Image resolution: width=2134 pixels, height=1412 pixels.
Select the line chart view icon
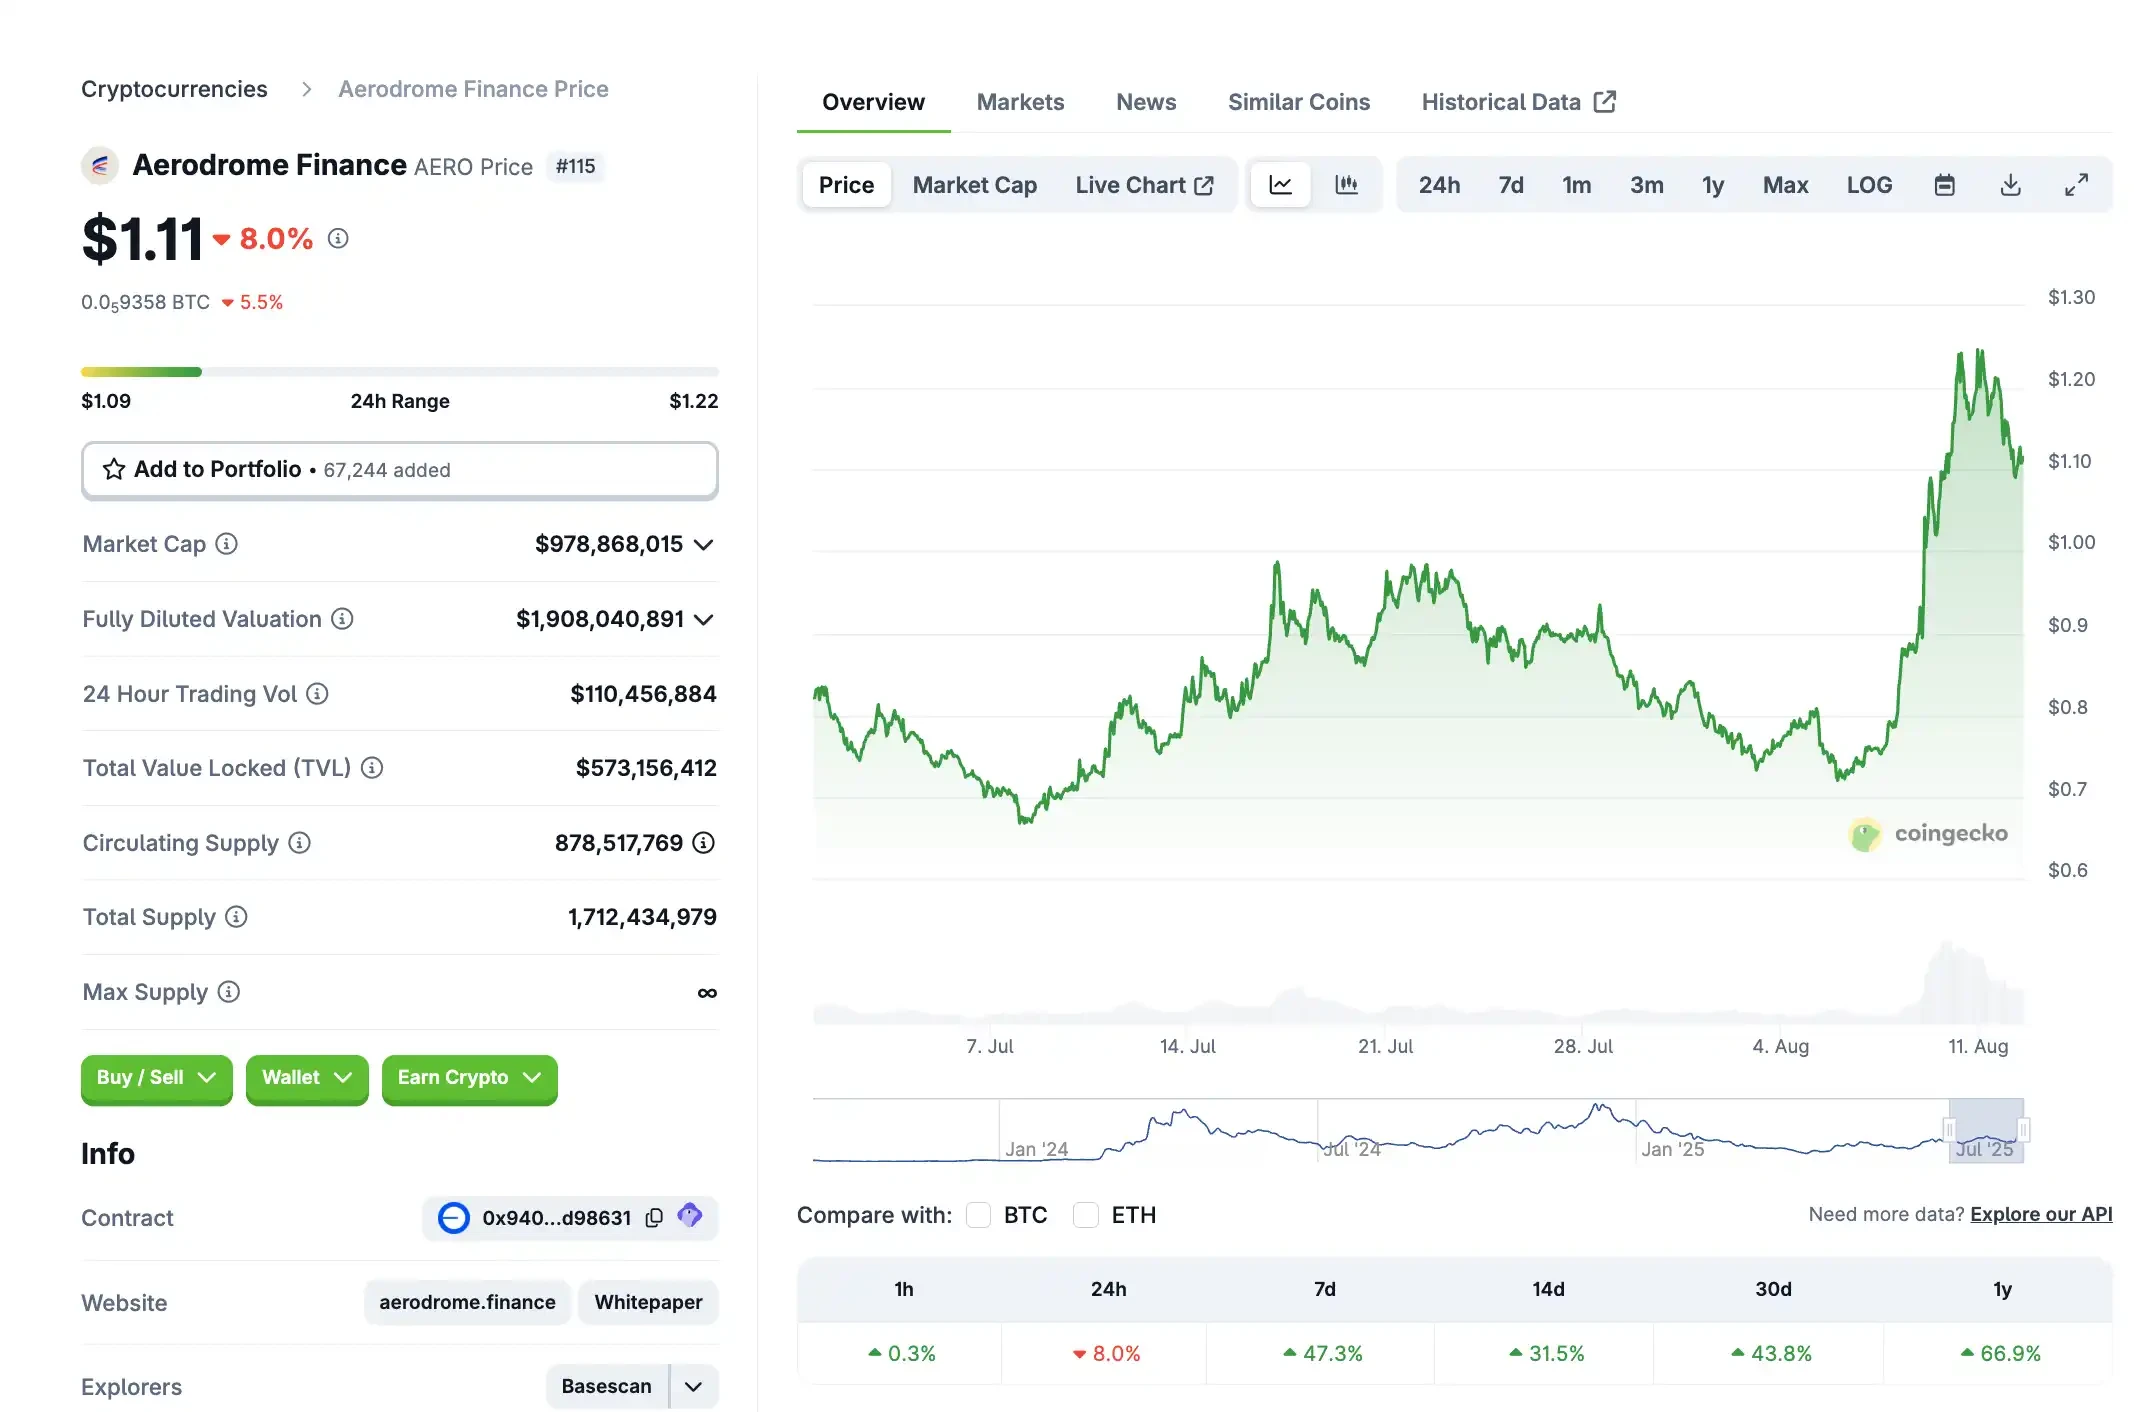pyautogui.click(x=1280, y=184)
